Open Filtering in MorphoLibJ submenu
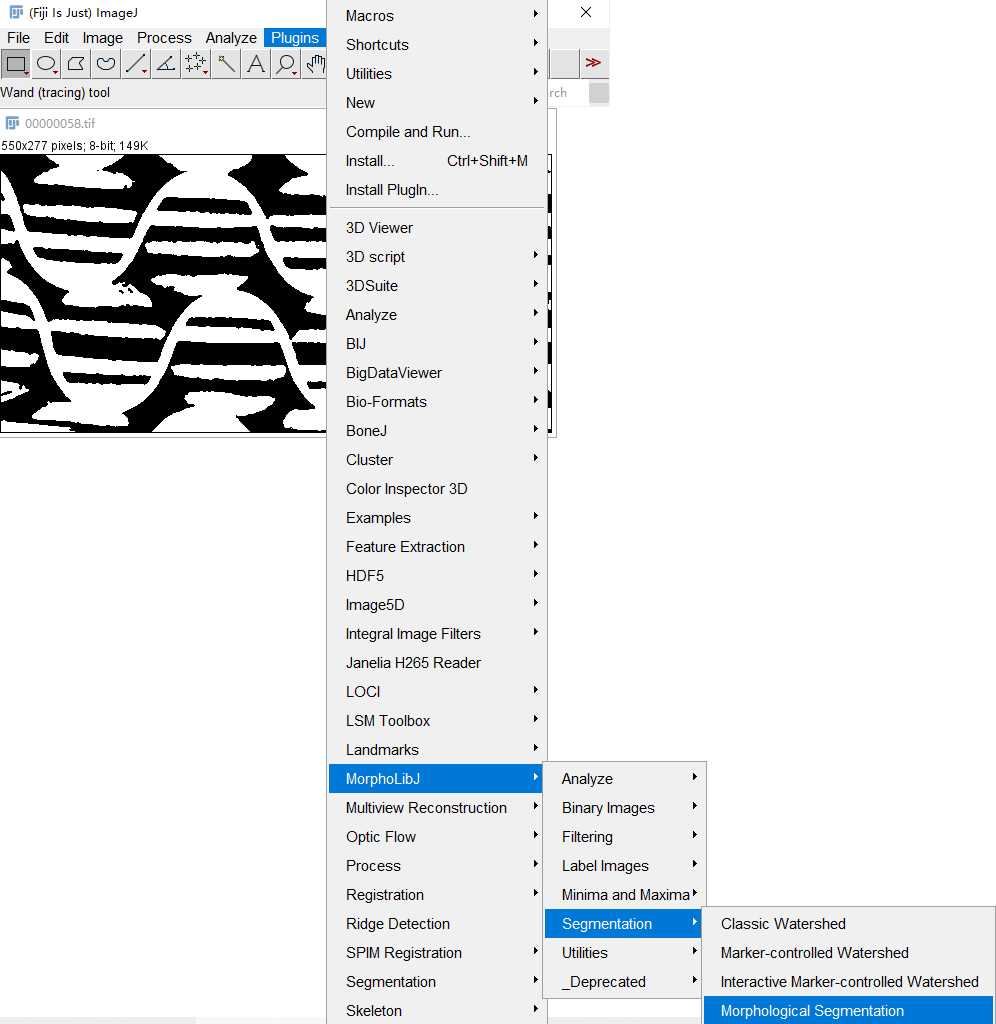The width and height of the screenshot is (996, 1024). [x=624, y=837]
